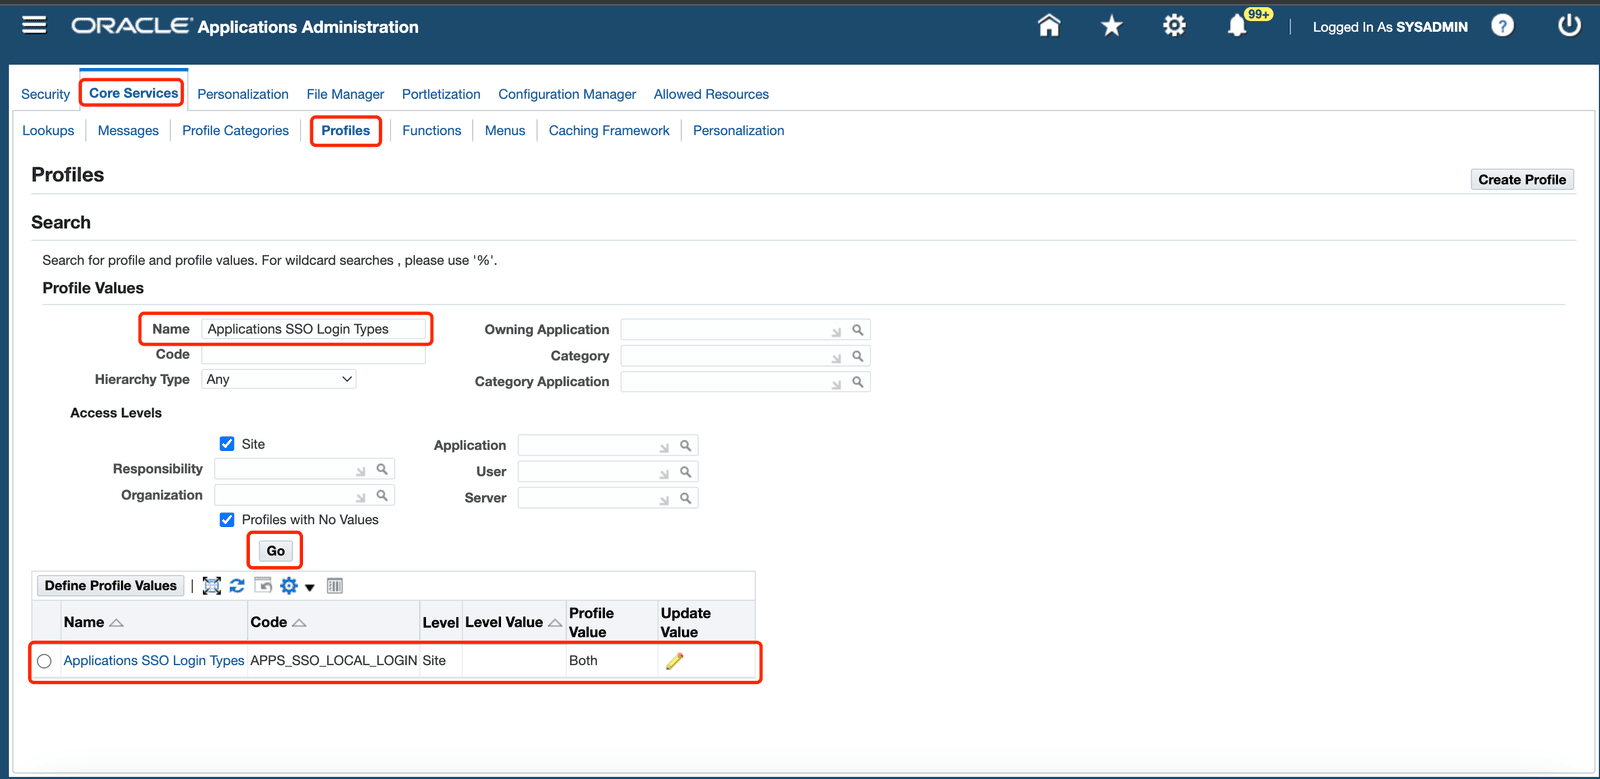Open Category search magnifier icon
The height and width of the screenshot is (779, 1600).
tap(857, 356)
